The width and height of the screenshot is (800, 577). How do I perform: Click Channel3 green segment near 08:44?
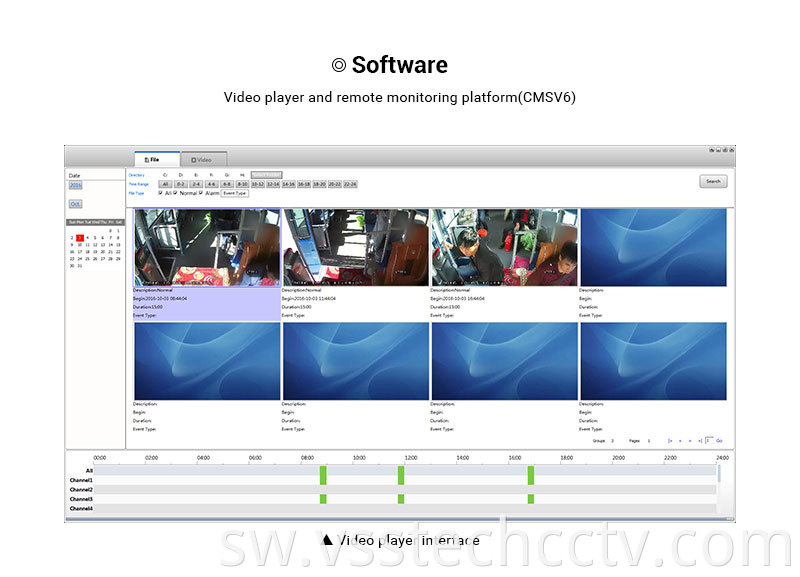pyautogui.click(x=323, y=499)
